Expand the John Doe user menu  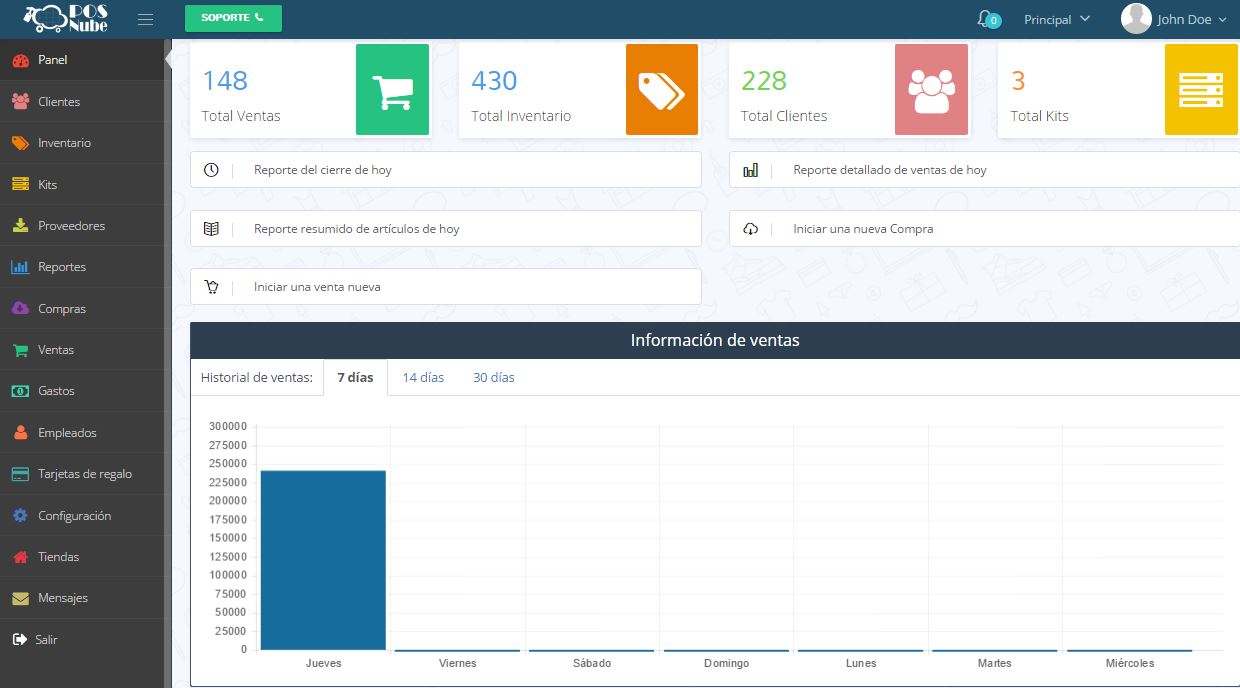1174,19
